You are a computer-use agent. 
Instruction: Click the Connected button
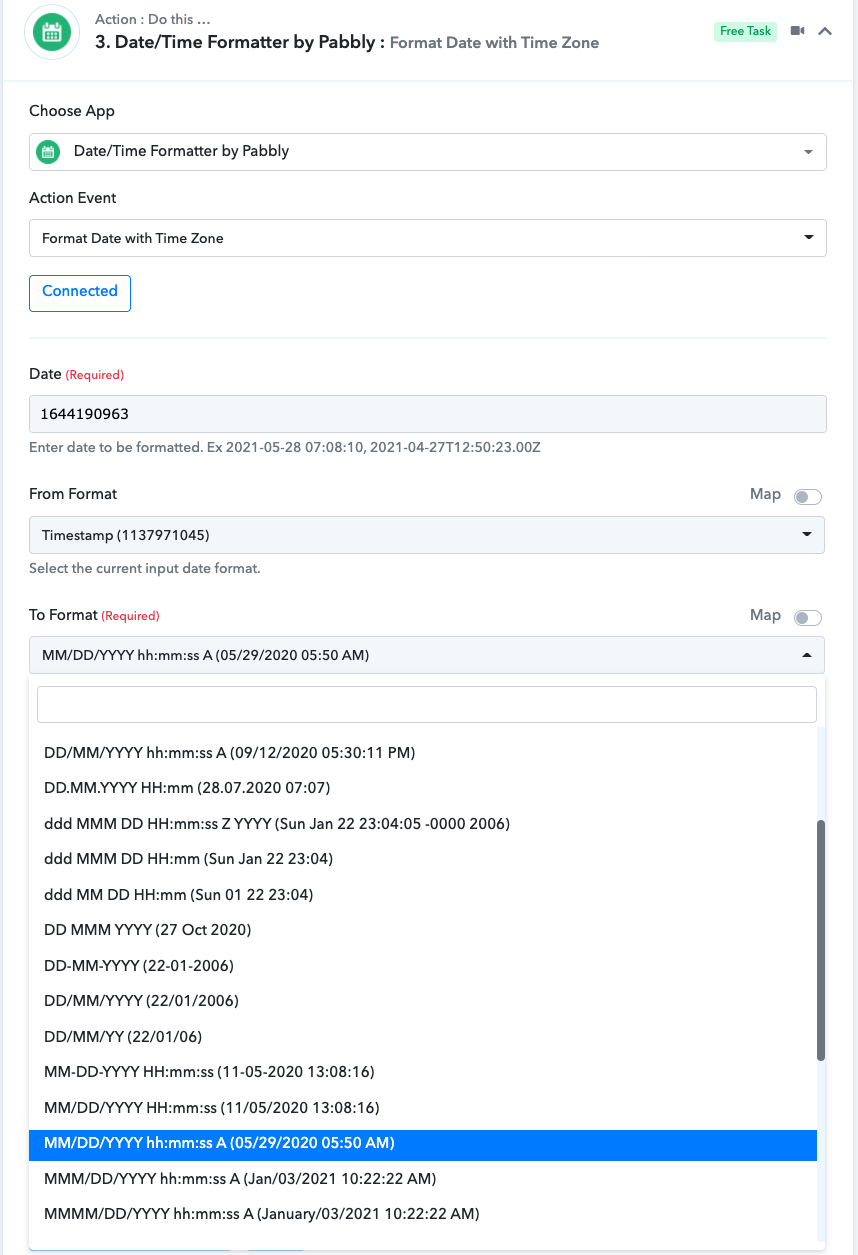pos(80,293)
